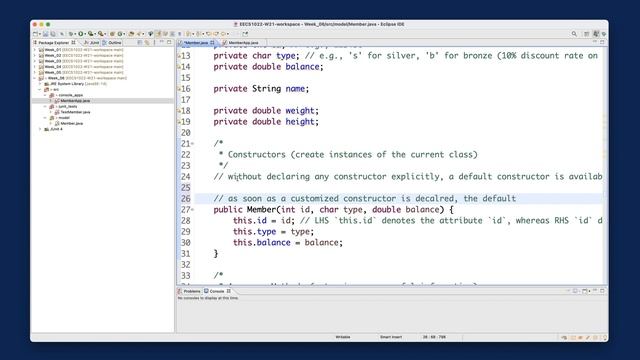Click Collapse All in Package Explorer
The image size is (640, 360).
pos(140,42)
